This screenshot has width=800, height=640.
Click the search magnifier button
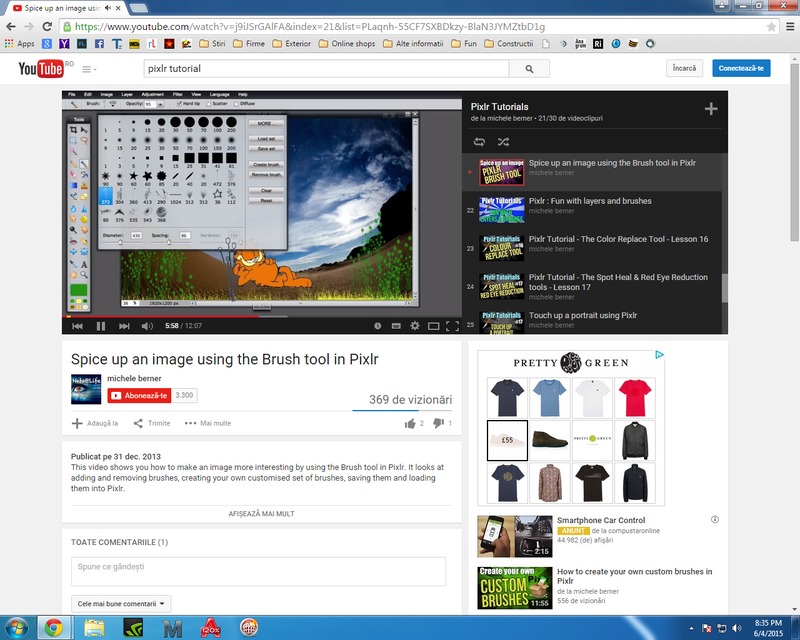coord(529,68)
